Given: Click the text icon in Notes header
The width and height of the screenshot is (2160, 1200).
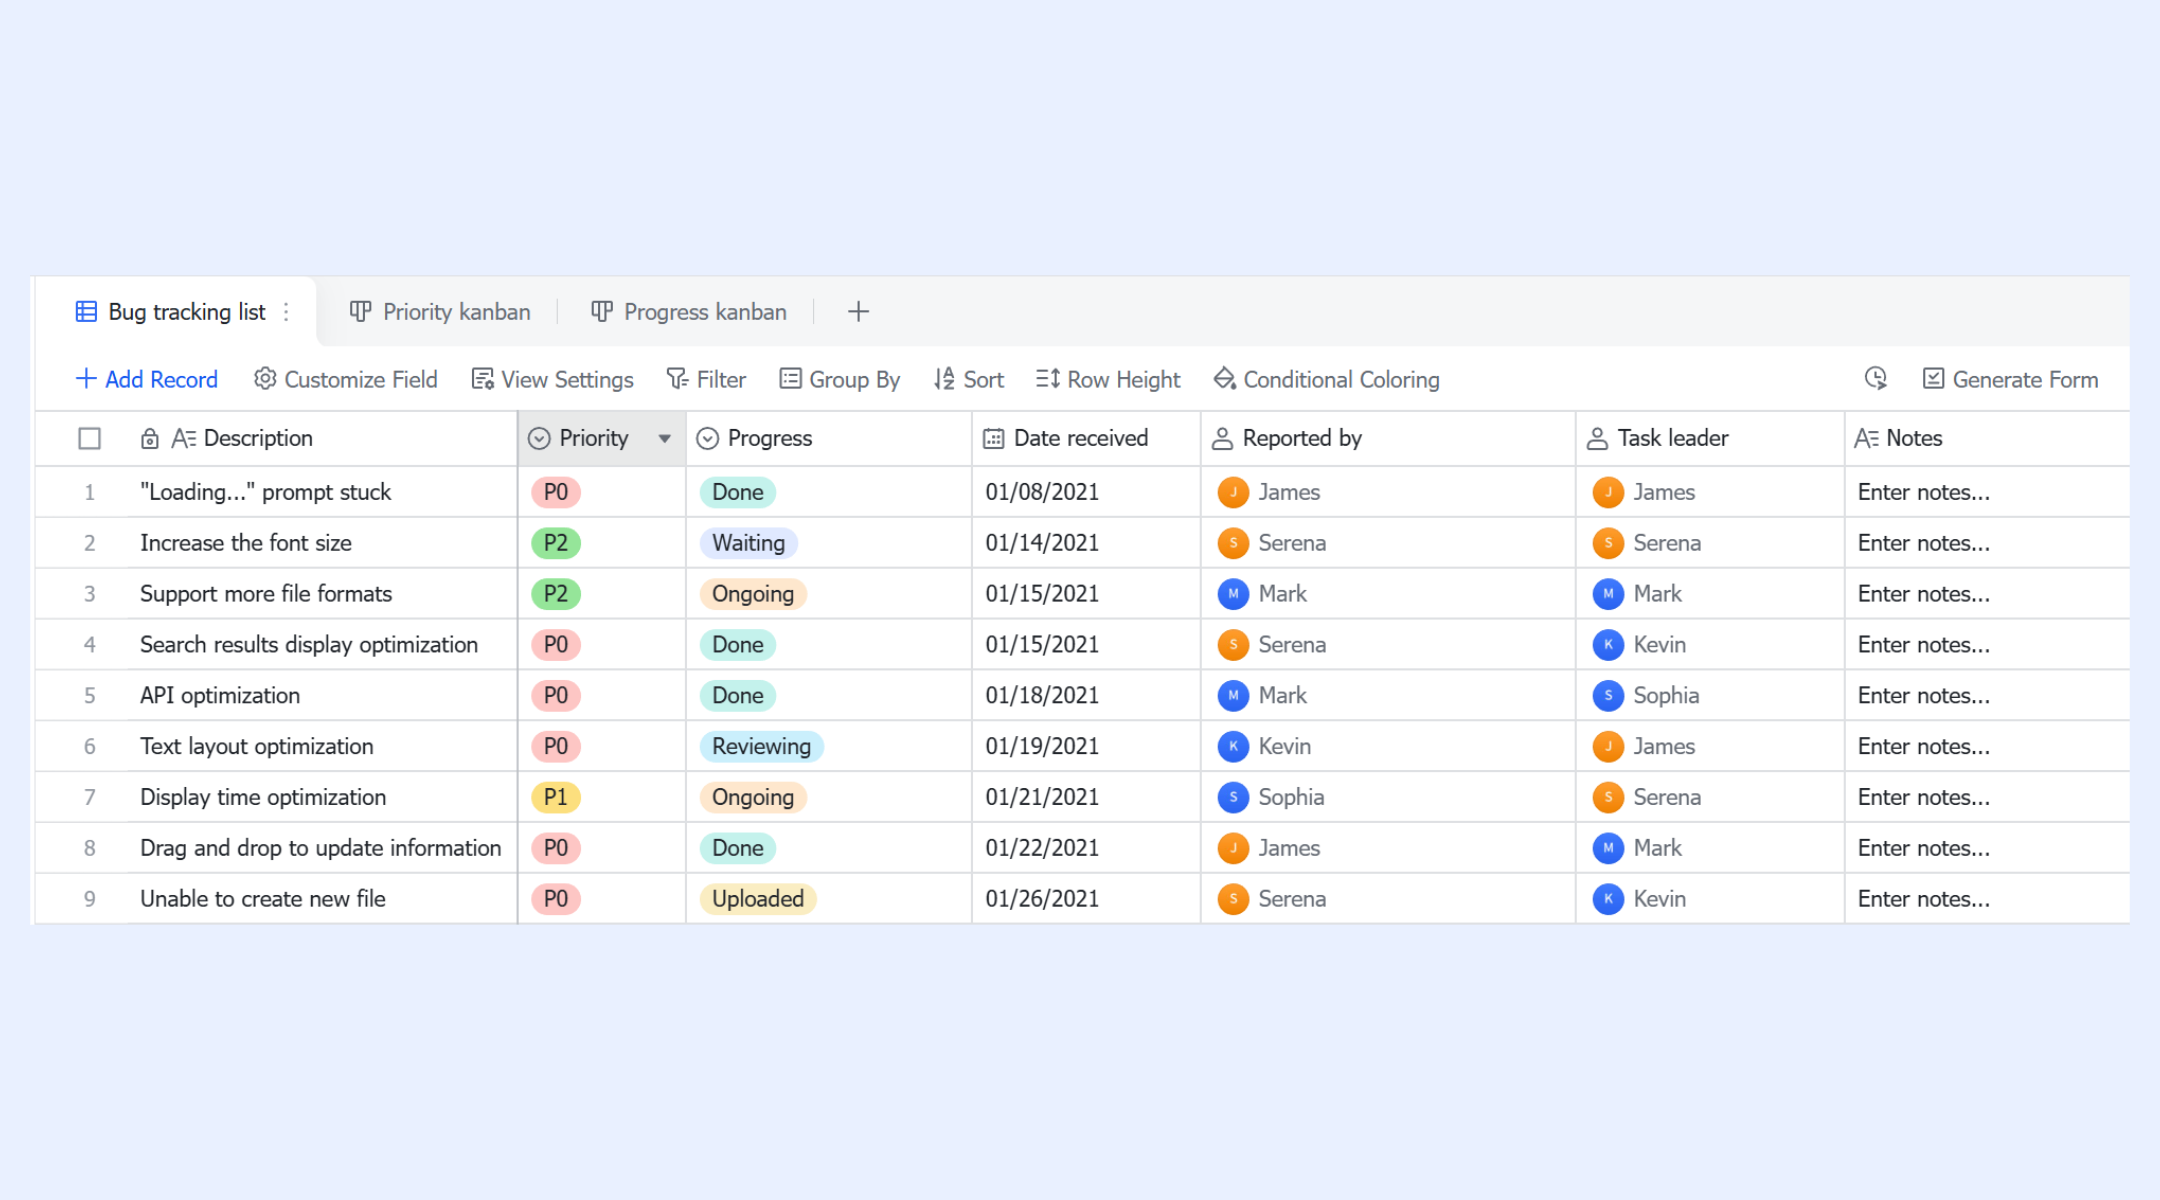Looking at the screenshot, I should click(1866, 438).
